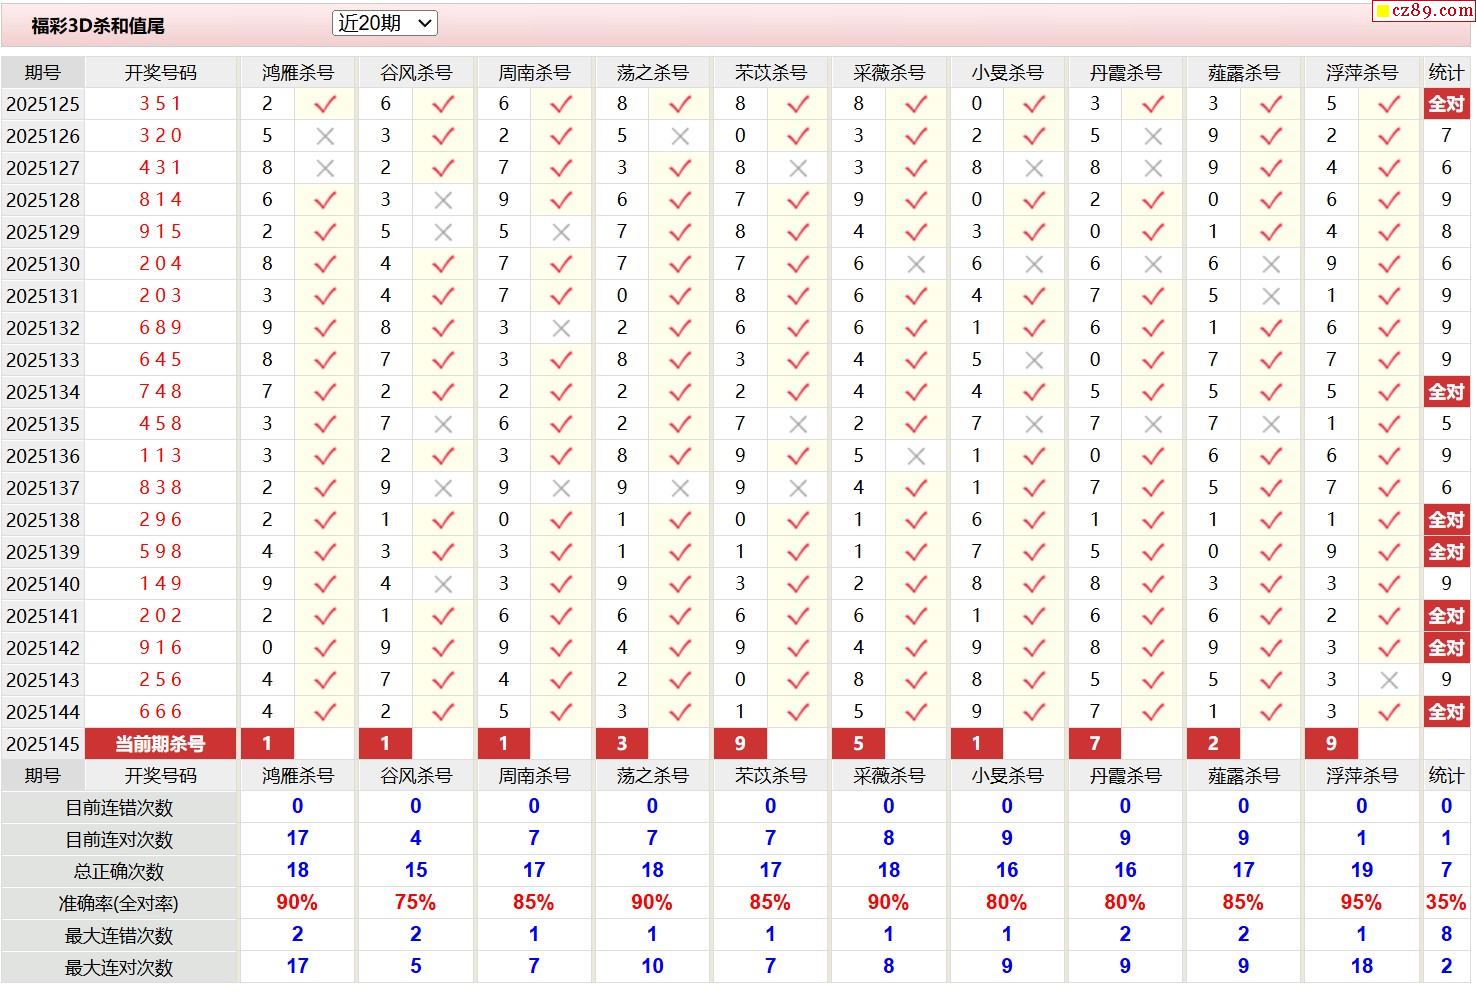This screenshot has width=1476, height=992.
Task: Click the top 小旻杀号 column header
Action: pyautogui.click(x=1007, y=72)
